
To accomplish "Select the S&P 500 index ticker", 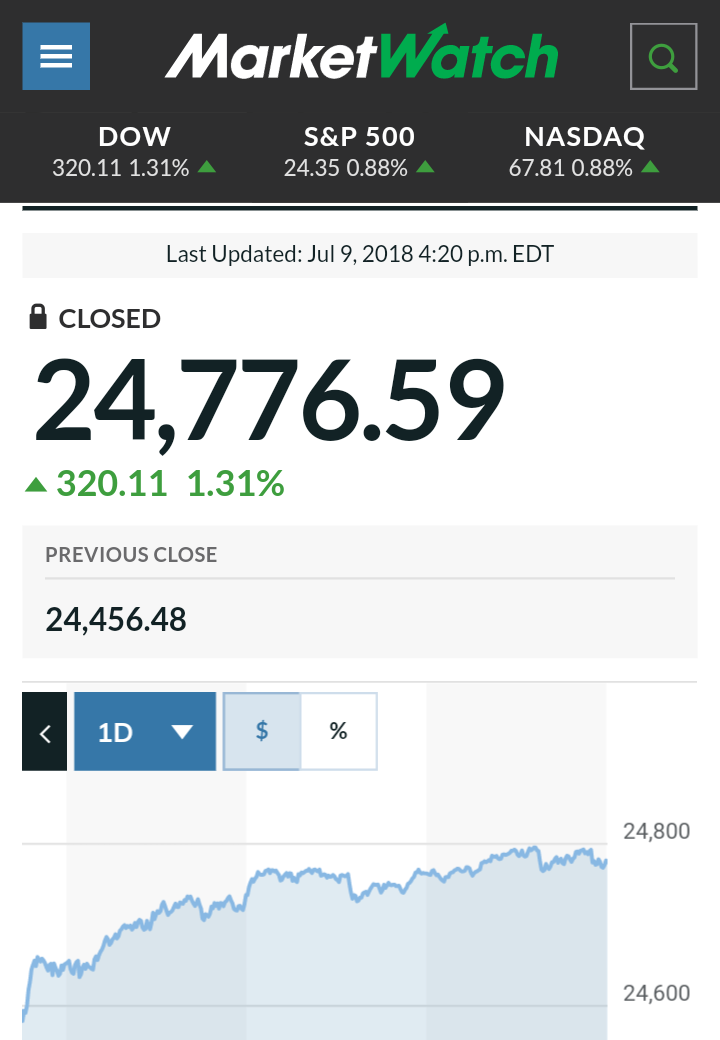I will (x=359, y=152).
